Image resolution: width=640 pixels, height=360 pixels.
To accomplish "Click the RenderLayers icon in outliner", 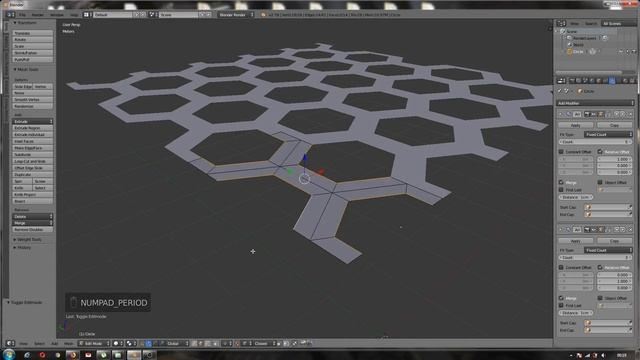I will pos(569,38).
